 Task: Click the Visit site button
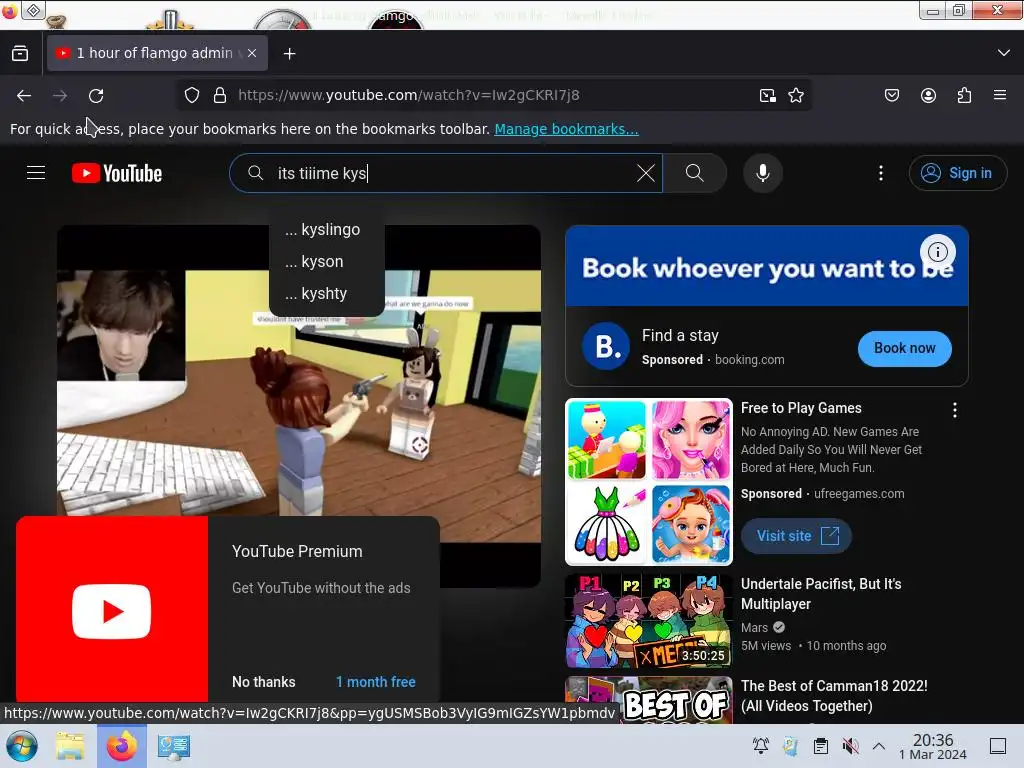pos(796,536)
